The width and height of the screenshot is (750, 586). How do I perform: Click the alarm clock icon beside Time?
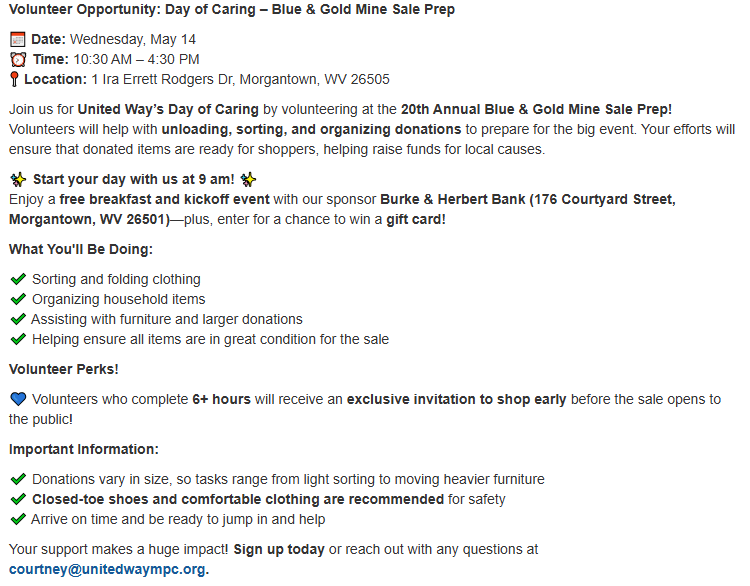click(x=18, y=60)
